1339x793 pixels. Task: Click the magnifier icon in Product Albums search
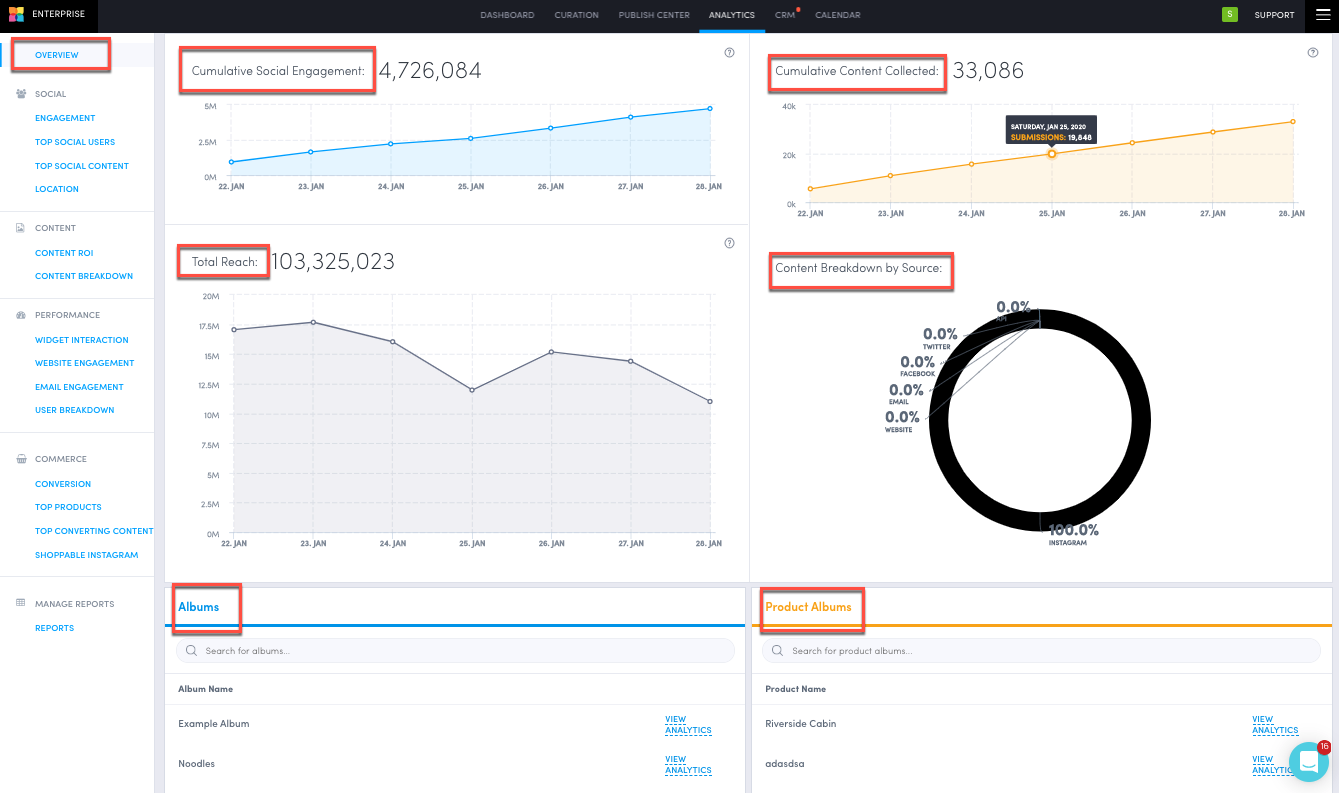click(777, 650)
